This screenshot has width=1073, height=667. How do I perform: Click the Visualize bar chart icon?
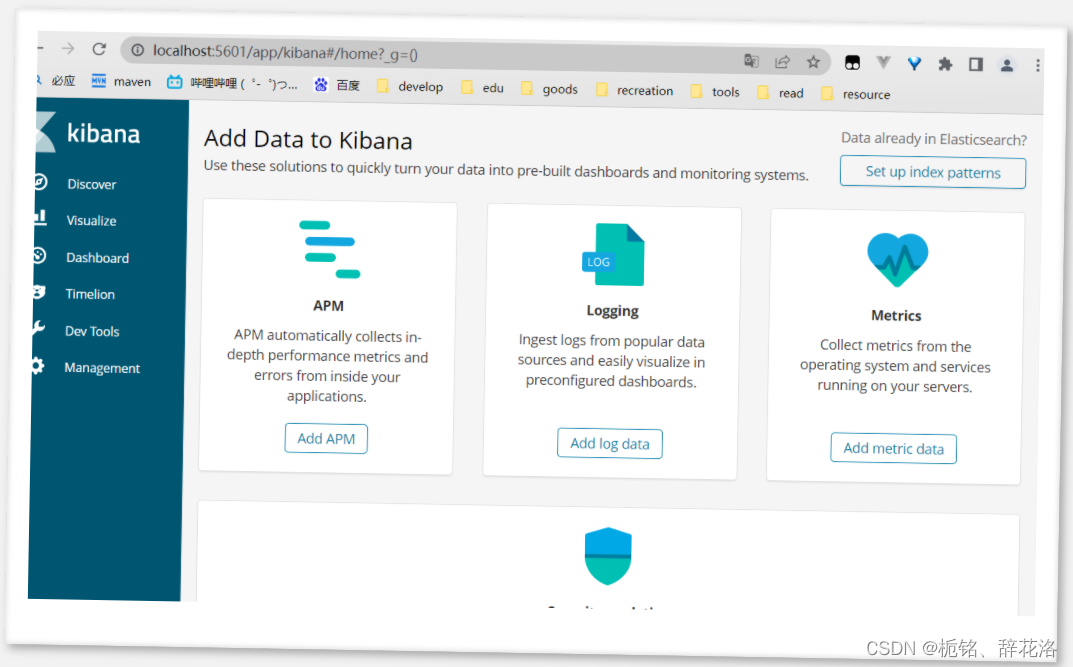coord(40,218)
